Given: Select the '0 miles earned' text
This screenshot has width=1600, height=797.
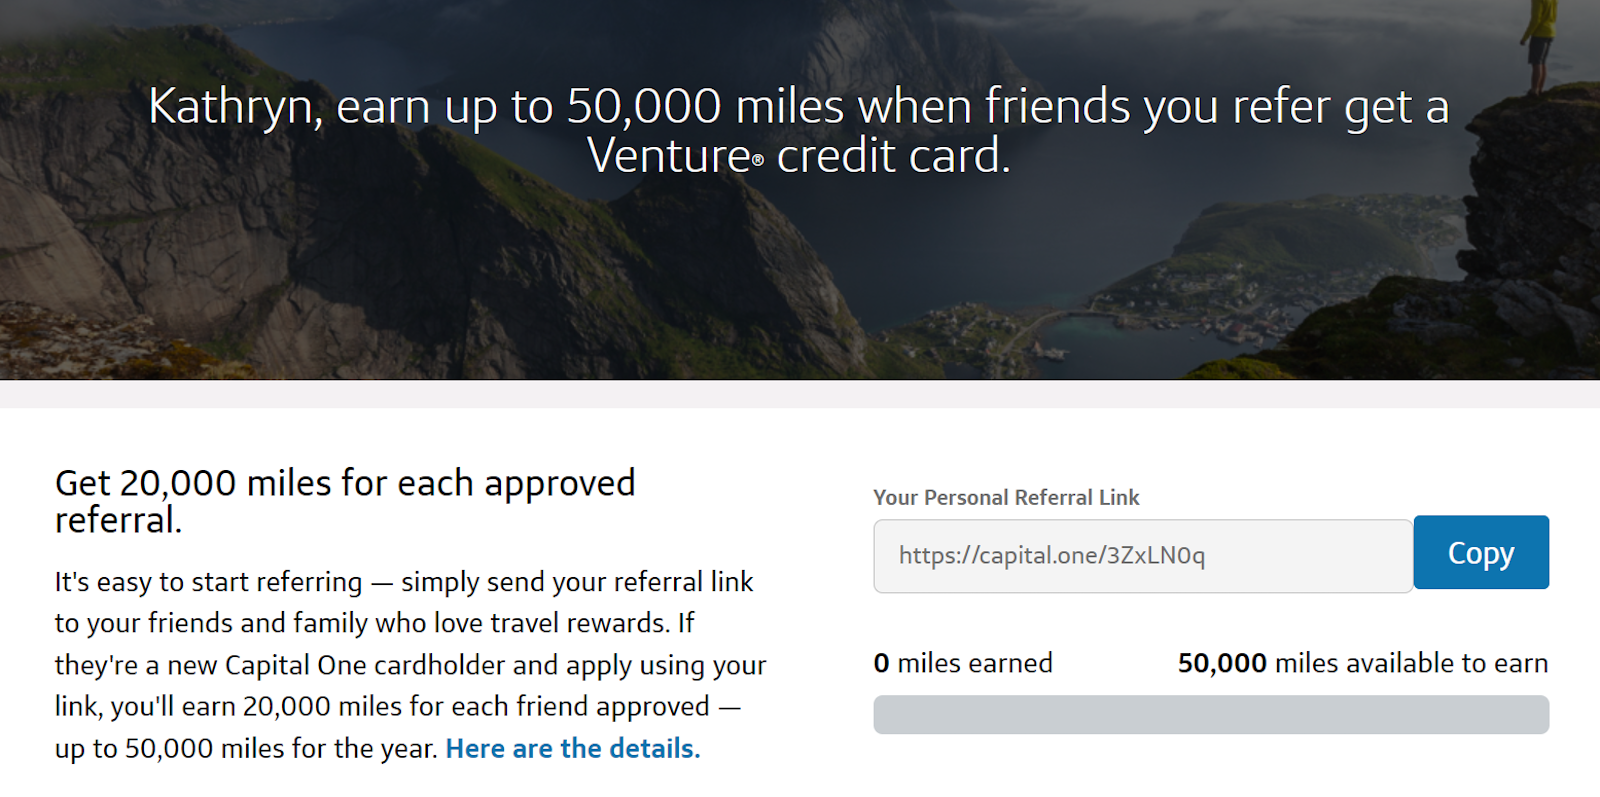Looking at the screenshot, I should click(x=963, y=662).
